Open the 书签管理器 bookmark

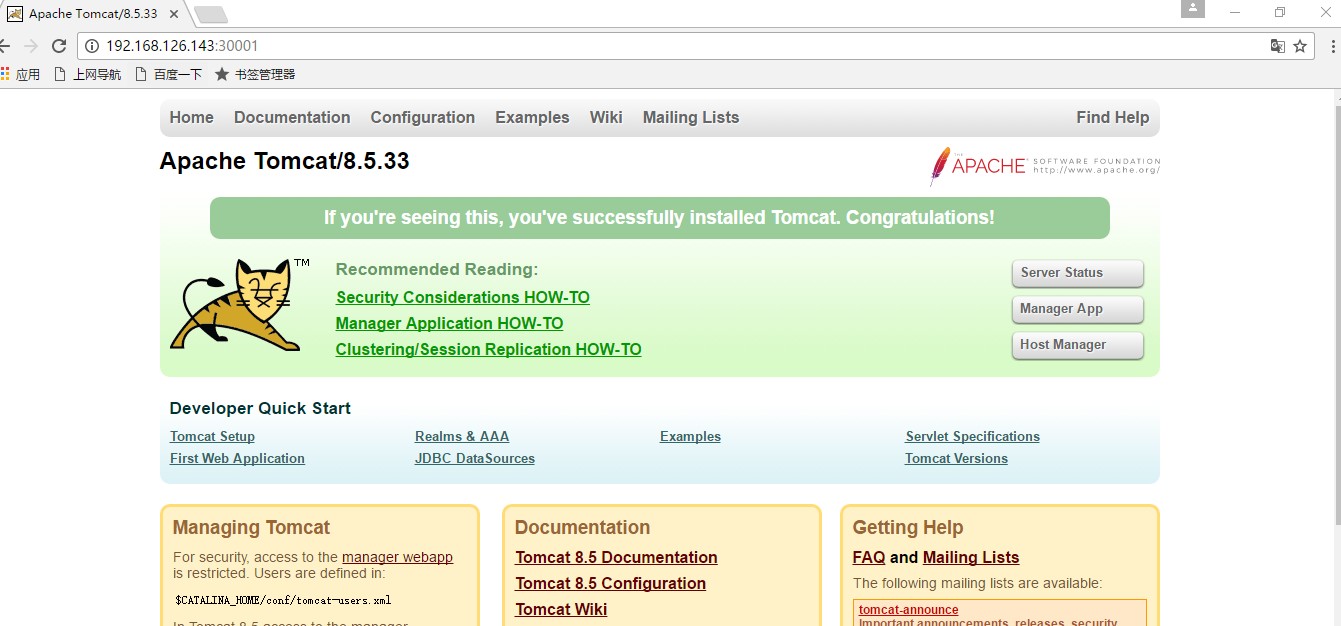coord(255,74)
